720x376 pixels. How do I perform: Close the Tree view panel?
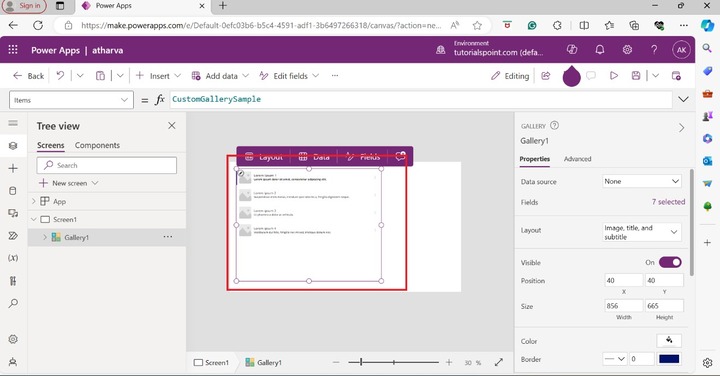172,125
